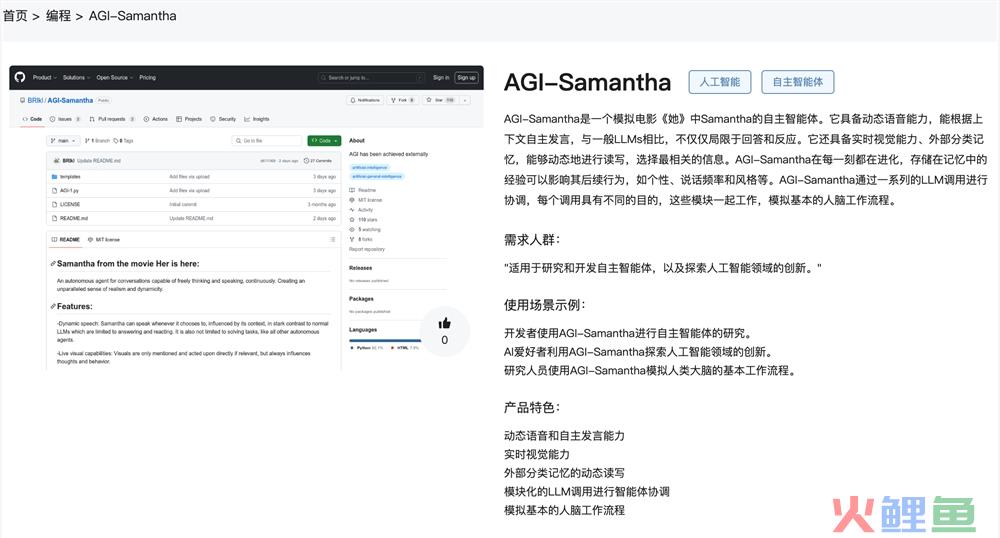Click the feature "模拟基本的人脑工作流程"
The image size is (1000, 538).
pyautogui.click(x=564, y=510)
